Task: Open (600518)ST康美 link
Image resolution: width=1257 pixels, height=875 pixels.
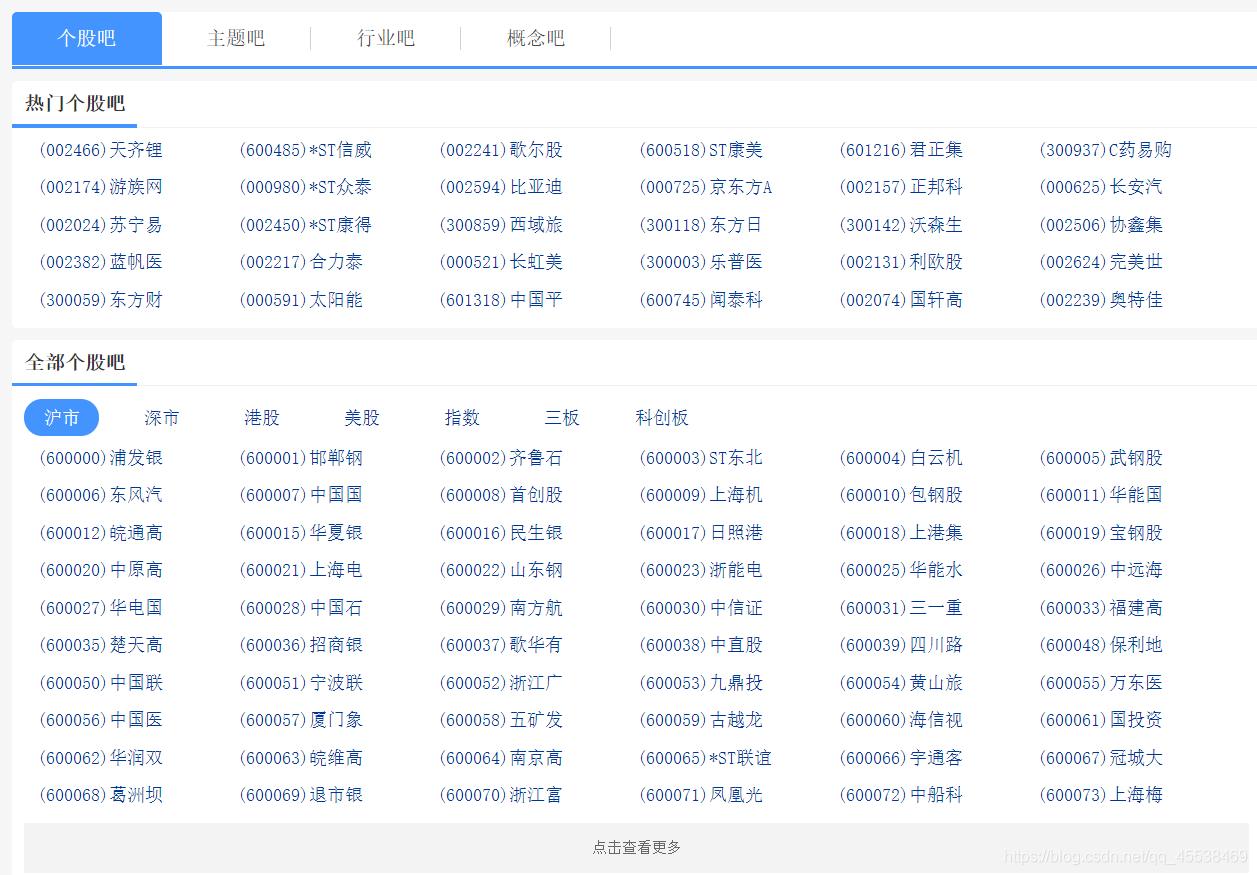Action: click(701, 150)
